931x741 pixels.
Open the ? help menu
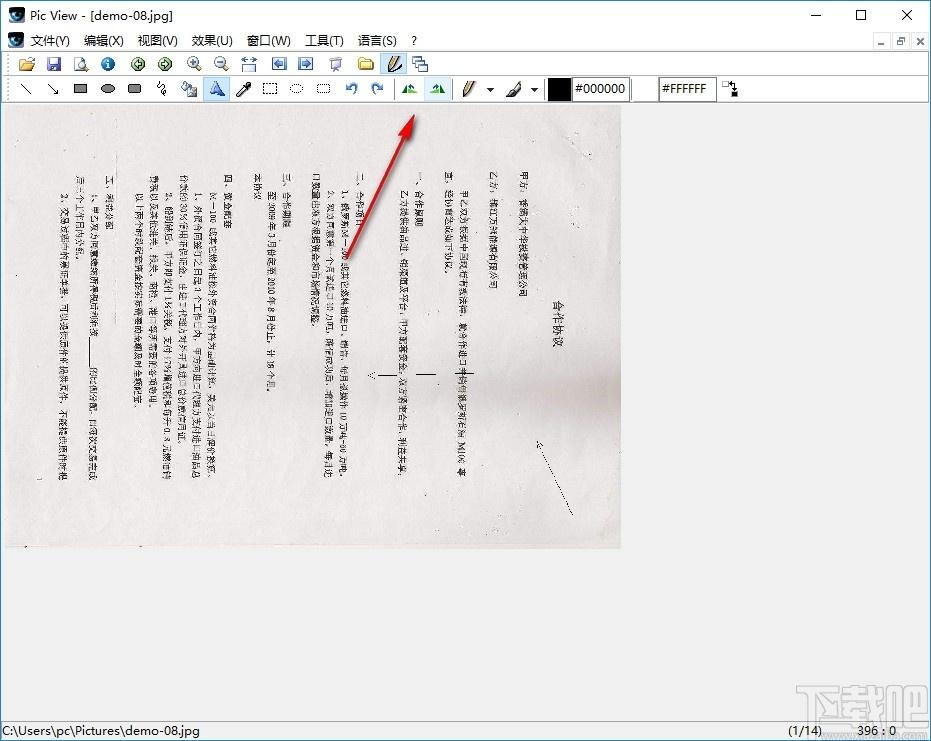(414, 40)
